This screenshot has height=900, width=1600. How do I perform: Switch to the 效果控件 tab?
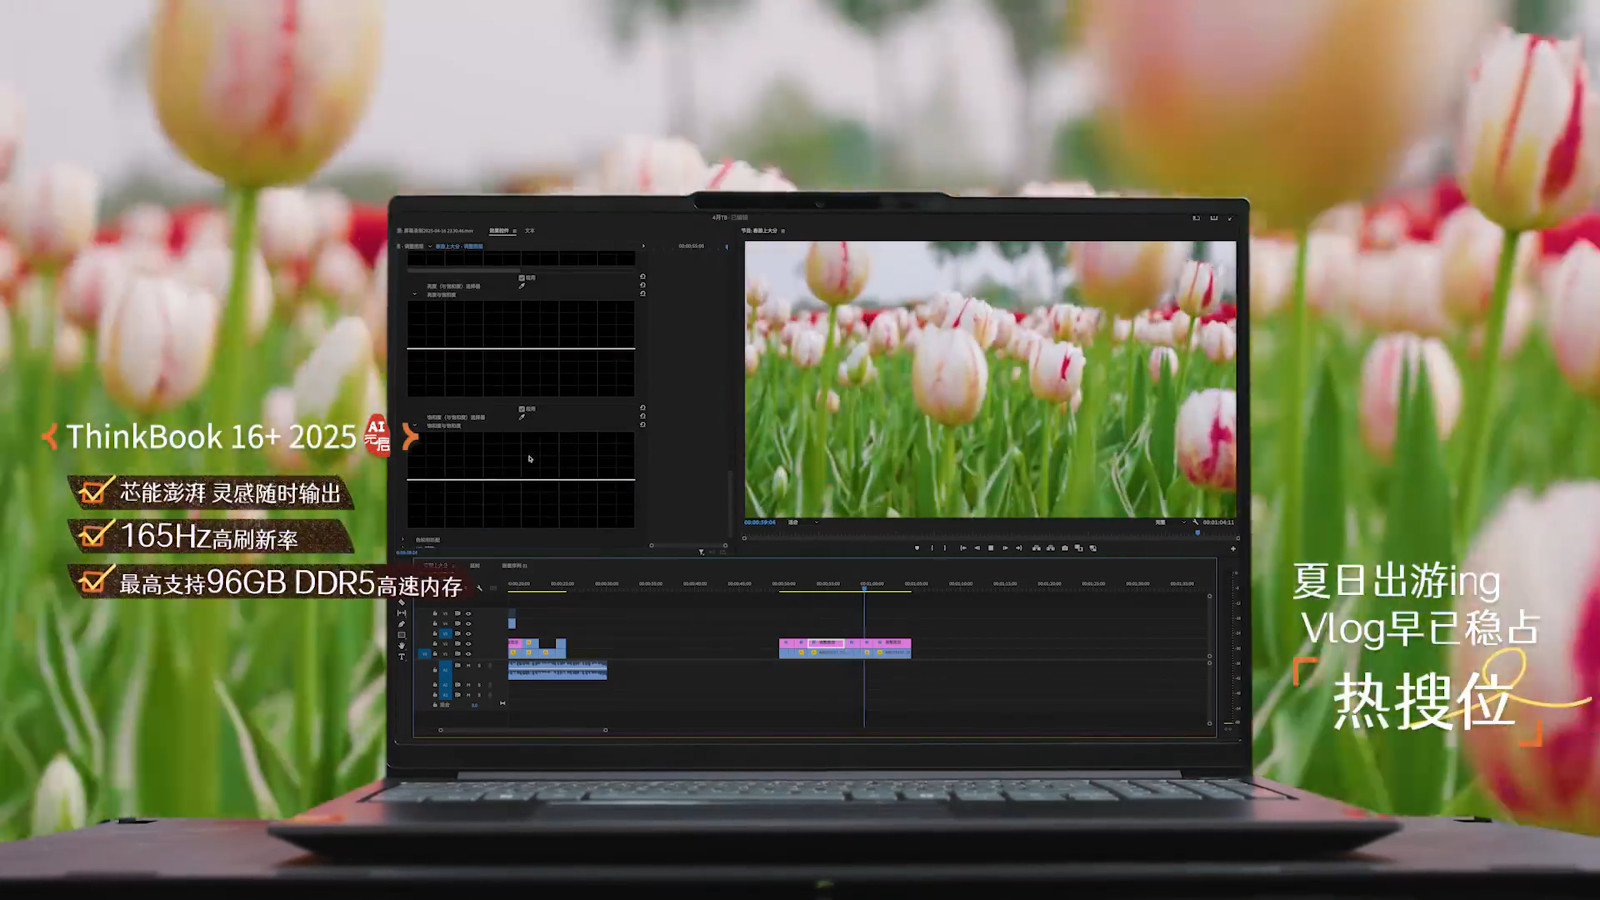(x=499, y=231)
